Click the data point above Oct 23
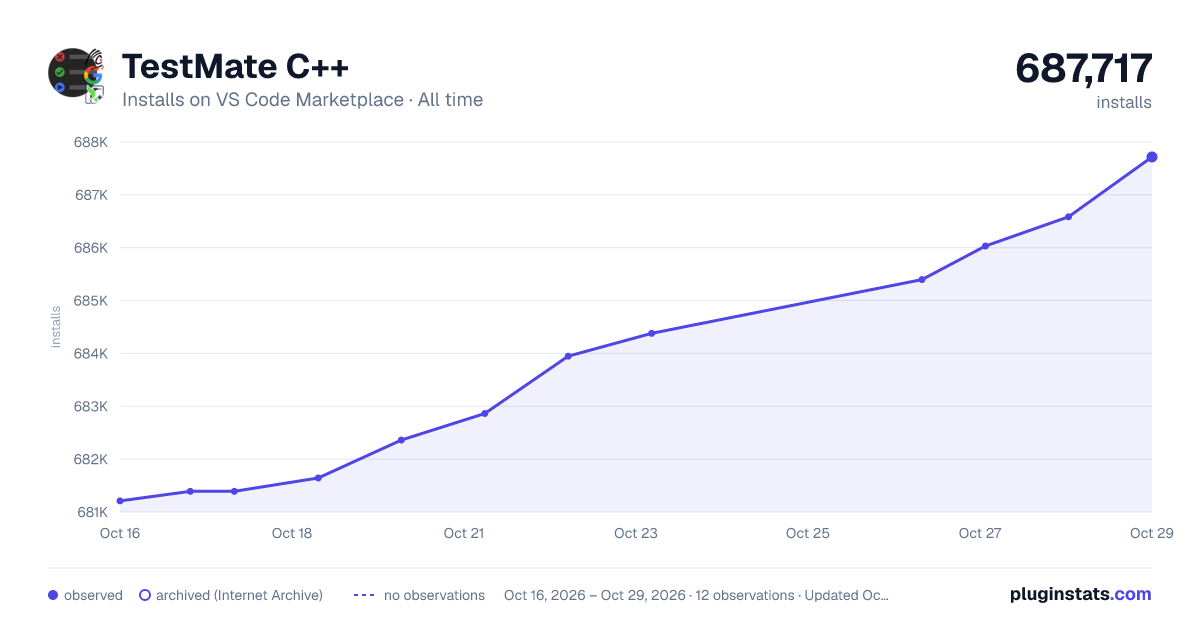Viewport: 1200px width, 630px height. 652,333
